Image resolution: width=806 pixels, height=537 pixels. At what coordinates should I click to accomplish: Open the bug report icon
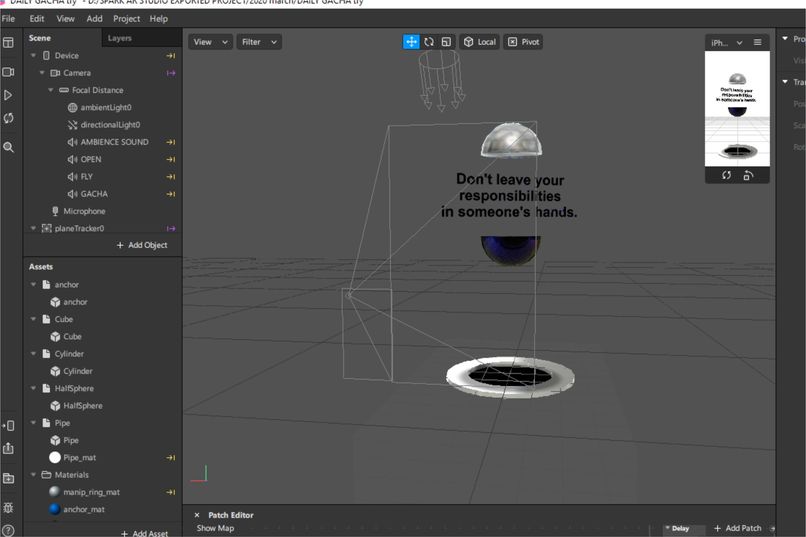8,508
